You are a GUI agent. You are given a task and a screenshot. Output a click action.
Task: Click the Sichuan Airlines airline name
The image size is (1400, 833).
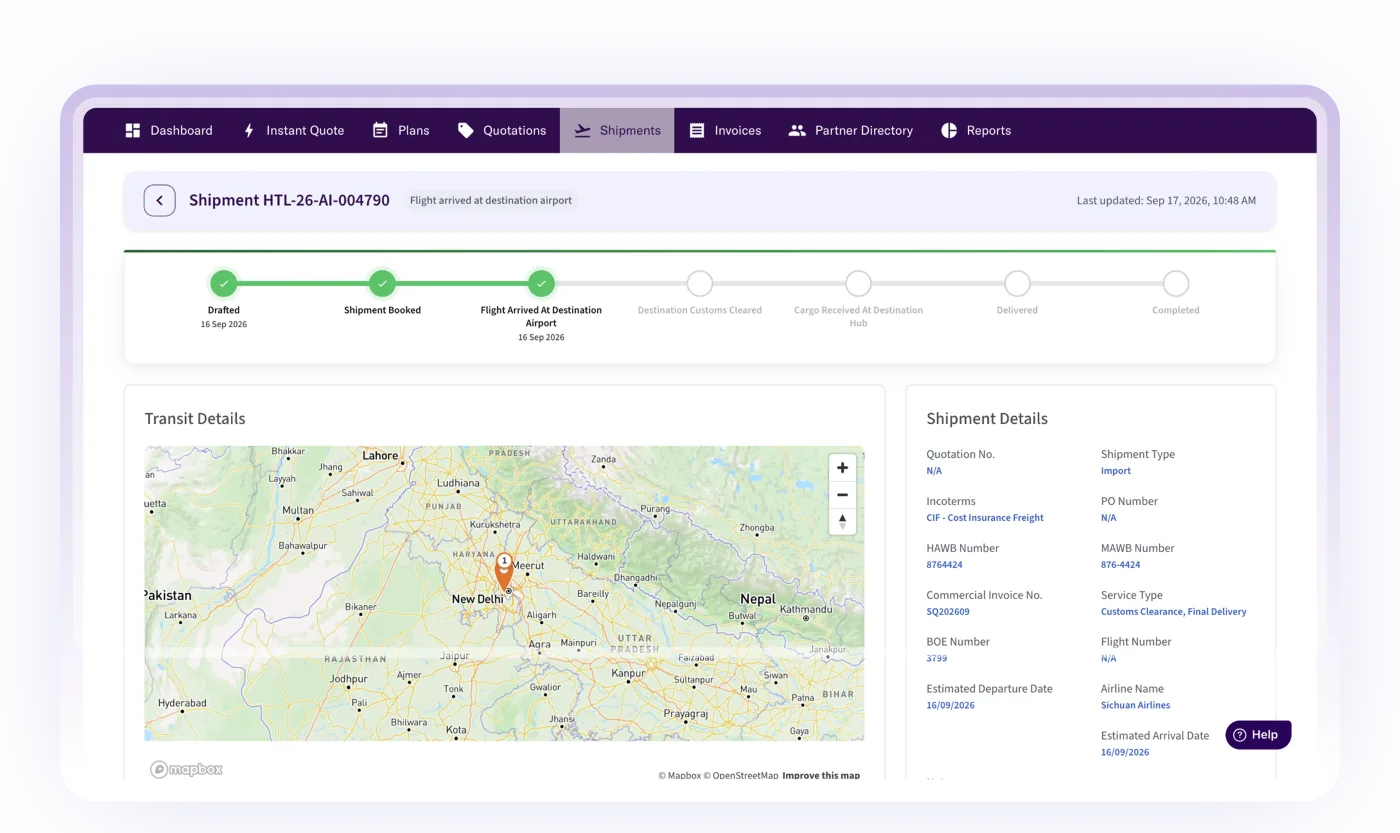1135,706
